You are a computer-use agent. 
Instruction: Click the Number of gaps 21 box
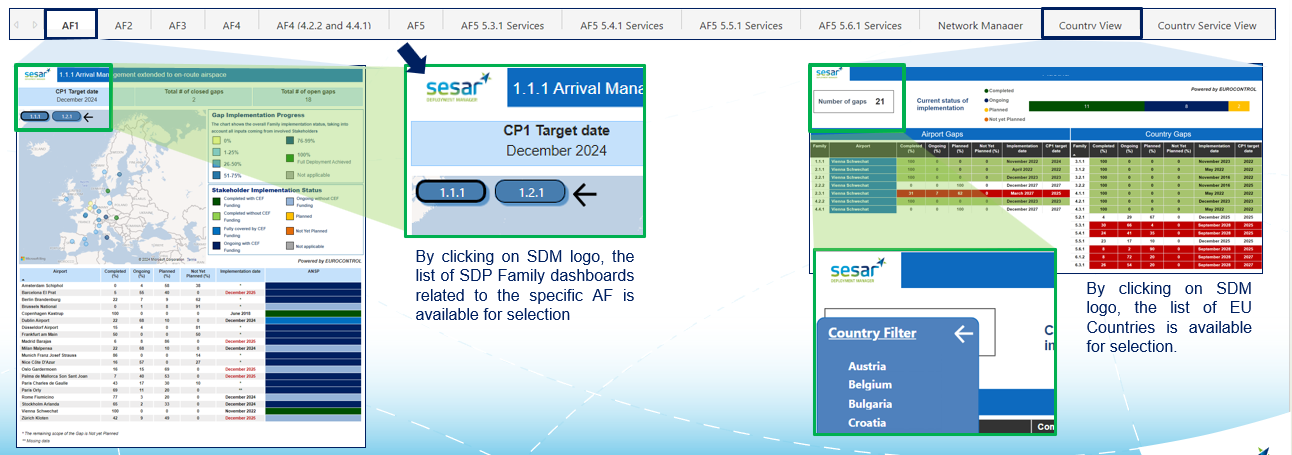(x=855, y=101)
